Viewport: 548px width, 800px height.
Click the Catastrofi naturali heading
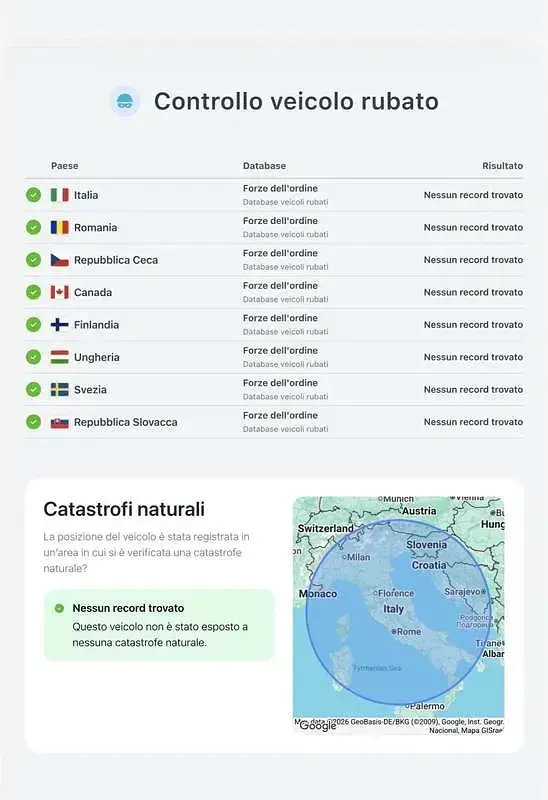[124, 509]
